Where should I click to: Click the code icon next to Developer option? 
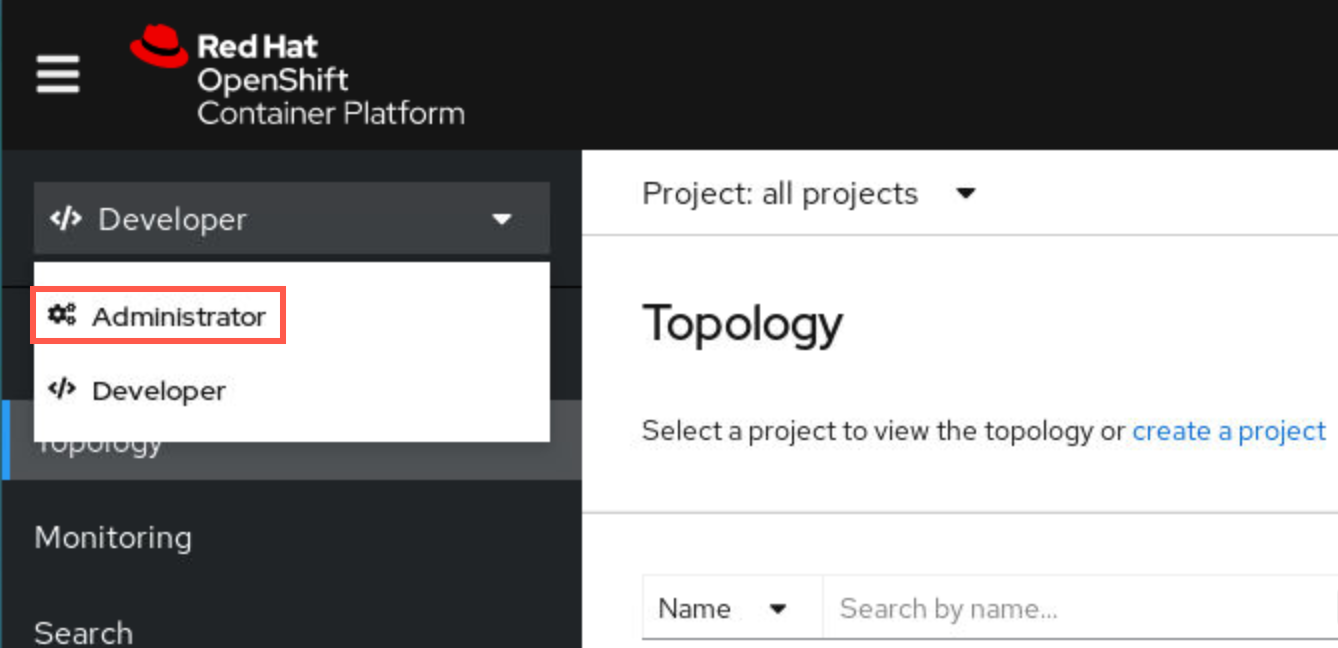62,389
